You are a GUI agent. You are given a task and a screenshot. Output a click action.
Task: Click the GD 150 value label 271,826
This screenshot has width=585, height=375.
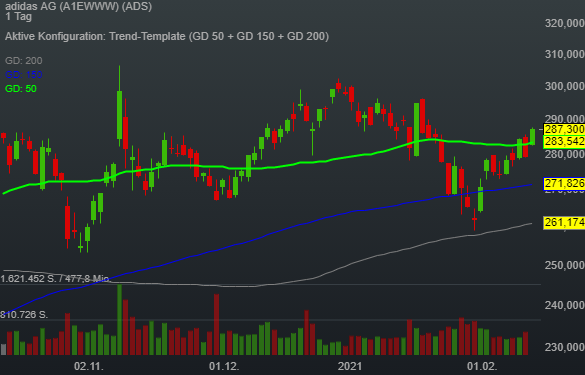point(564,183)
